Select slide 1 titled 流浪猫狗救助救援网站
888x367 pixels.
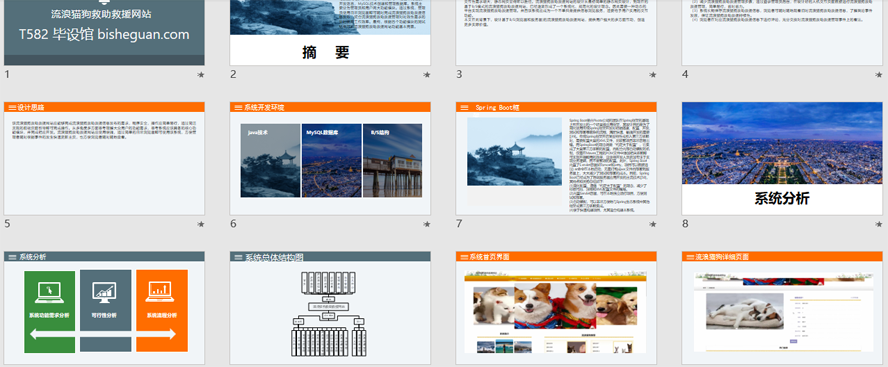coord(104,32)
